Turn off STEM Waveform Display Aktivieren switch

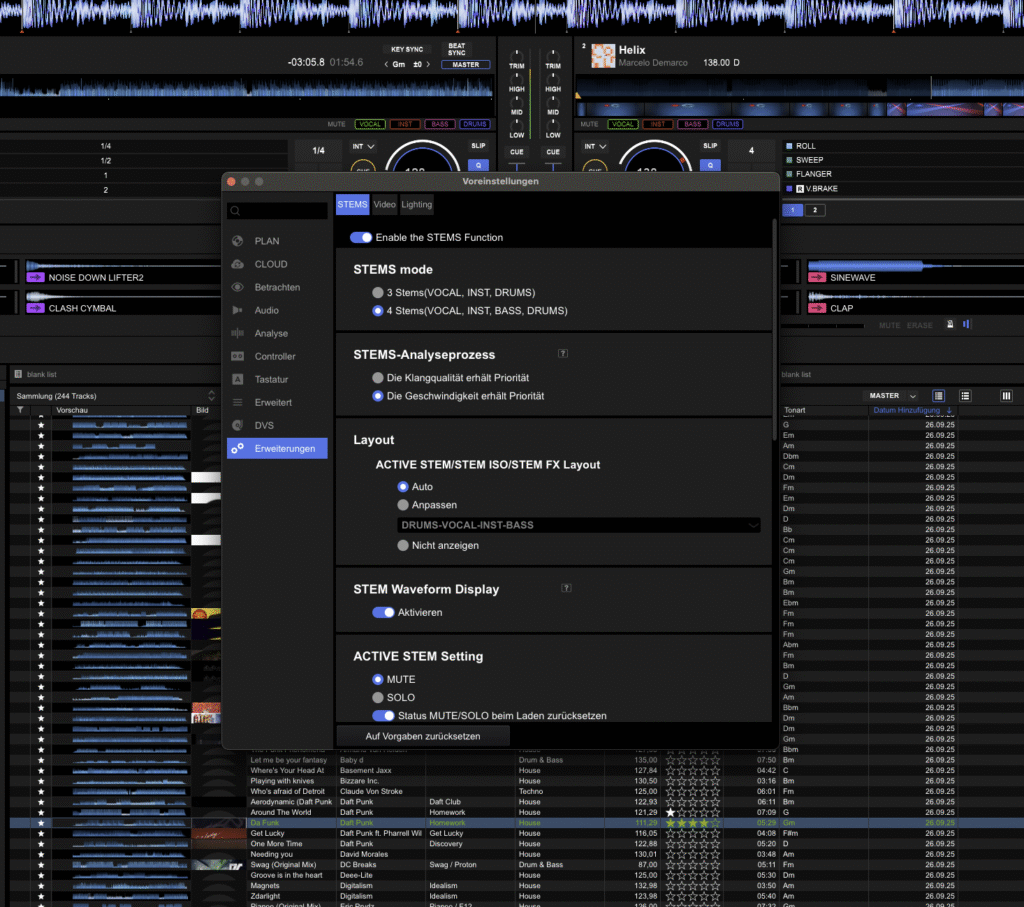point(383,612)
